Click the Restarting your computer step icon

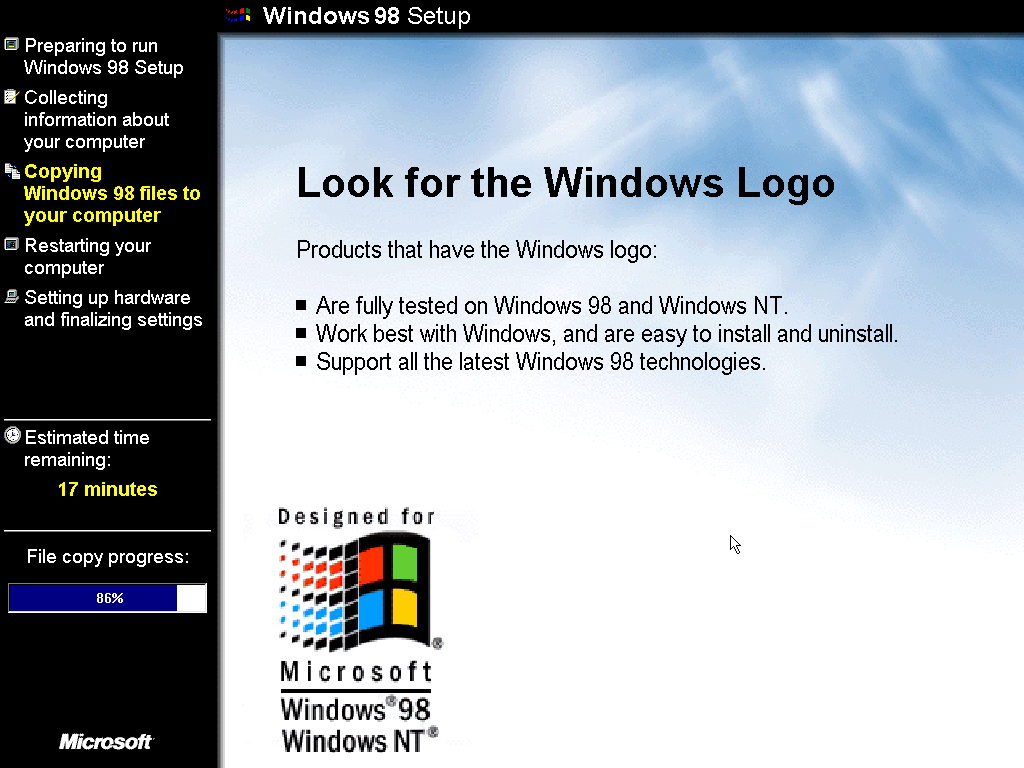11,245
